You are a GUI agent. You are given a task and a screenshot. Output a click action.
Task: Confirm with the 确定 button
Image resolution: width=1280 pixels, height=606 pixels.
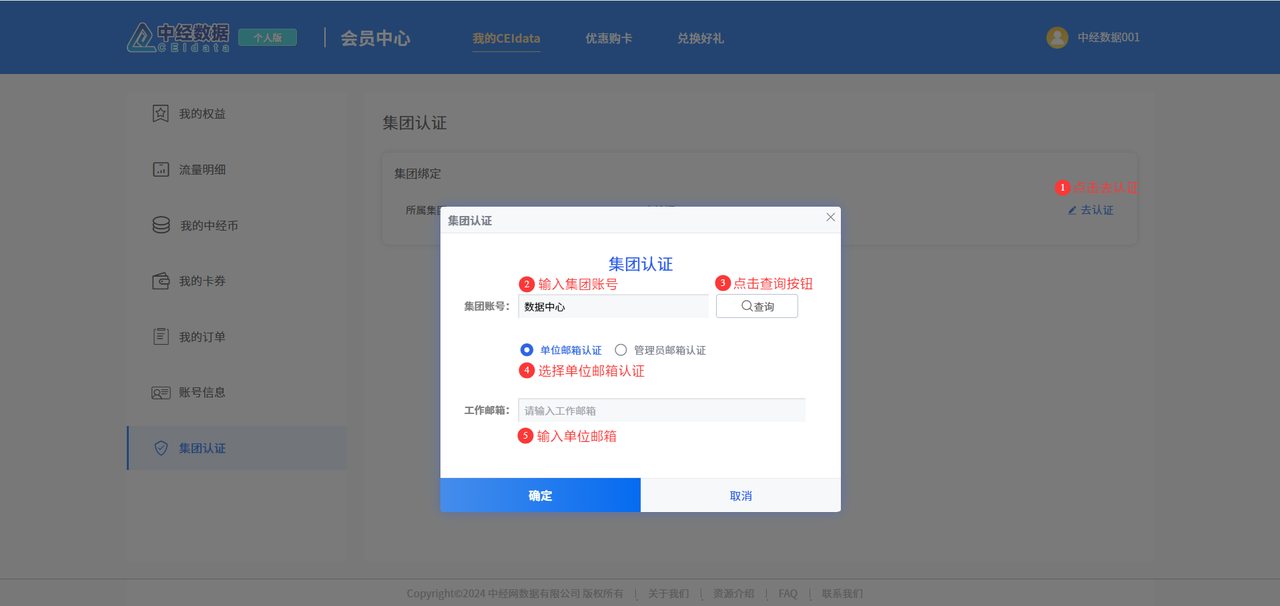click(x=540, y=495)
